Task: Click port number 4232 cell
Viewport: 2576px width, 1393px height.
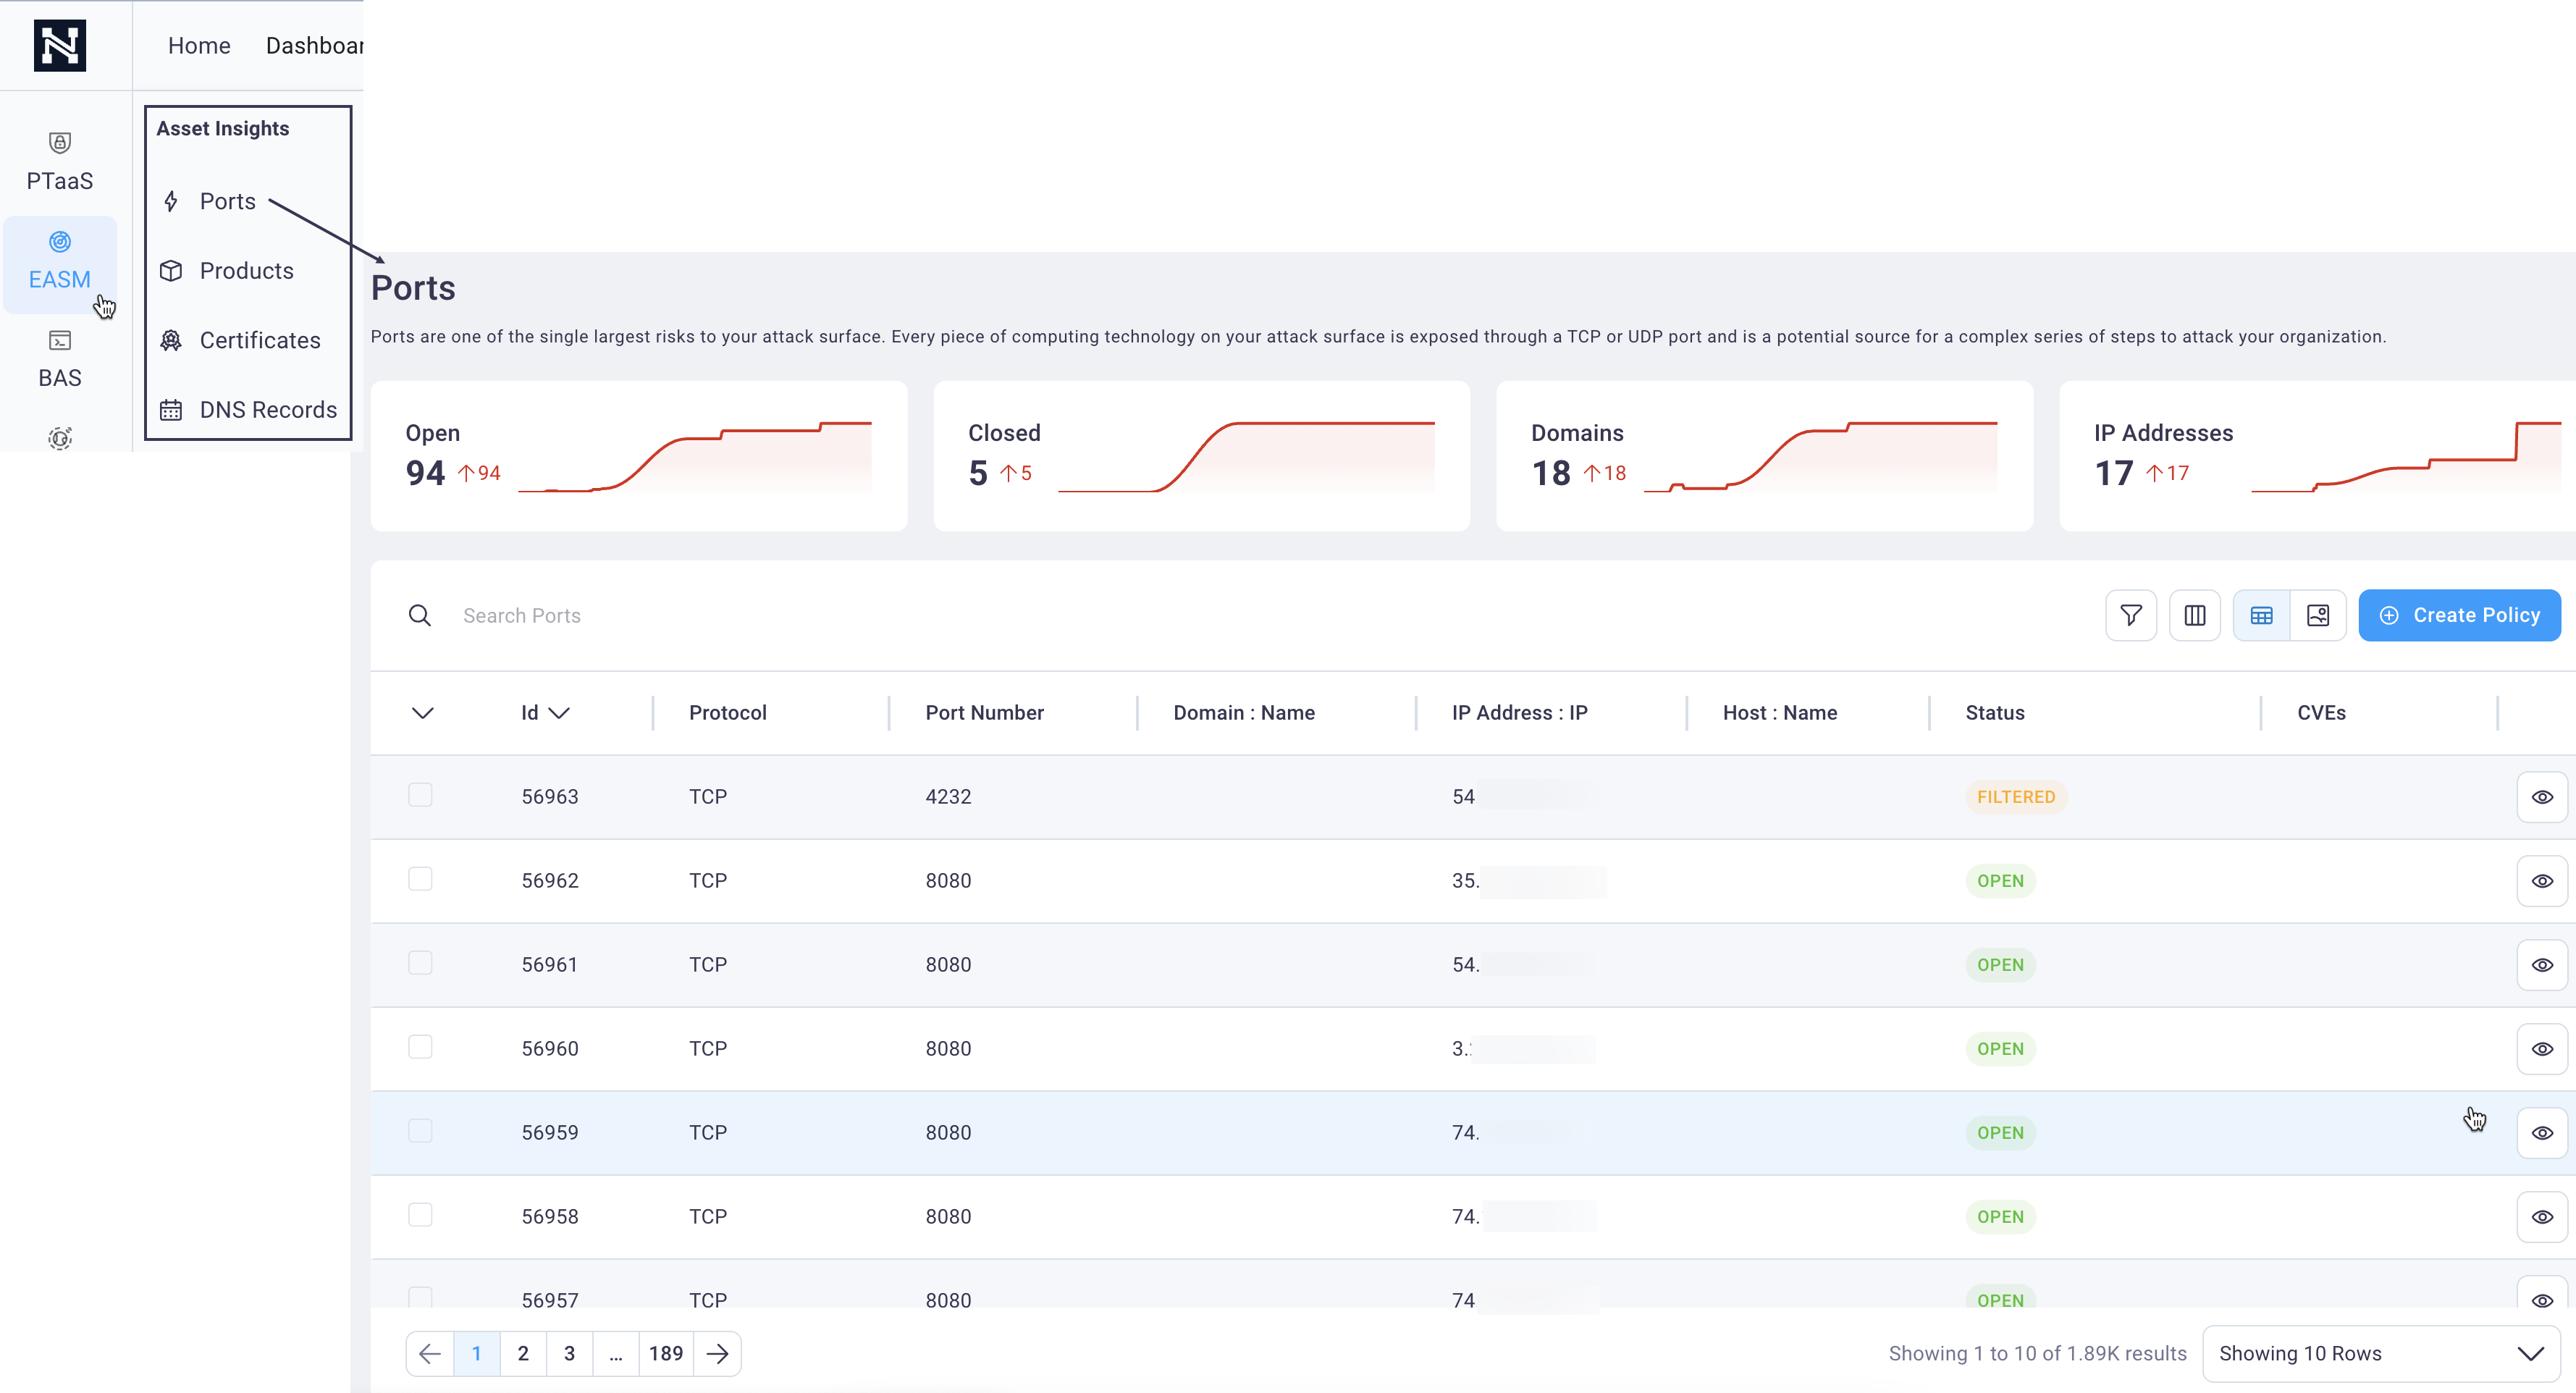Action: [948, 797]
